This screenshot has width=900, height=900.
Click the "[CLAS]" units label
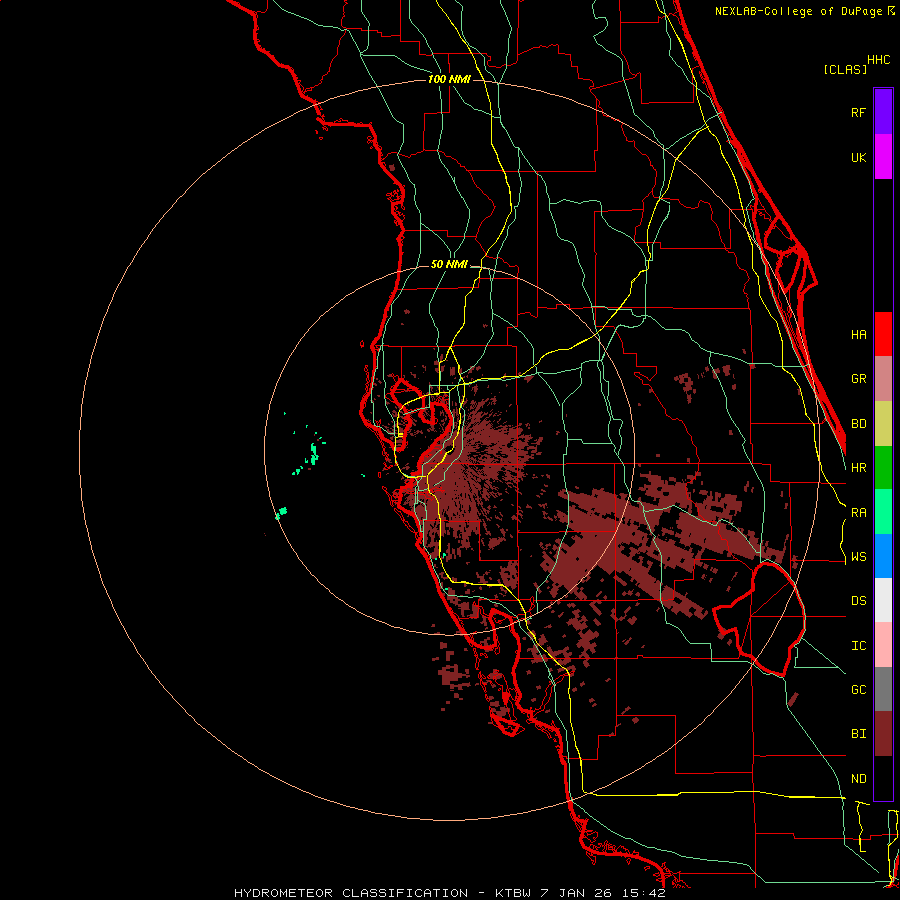pyautogui.click(x=845, y=69)
